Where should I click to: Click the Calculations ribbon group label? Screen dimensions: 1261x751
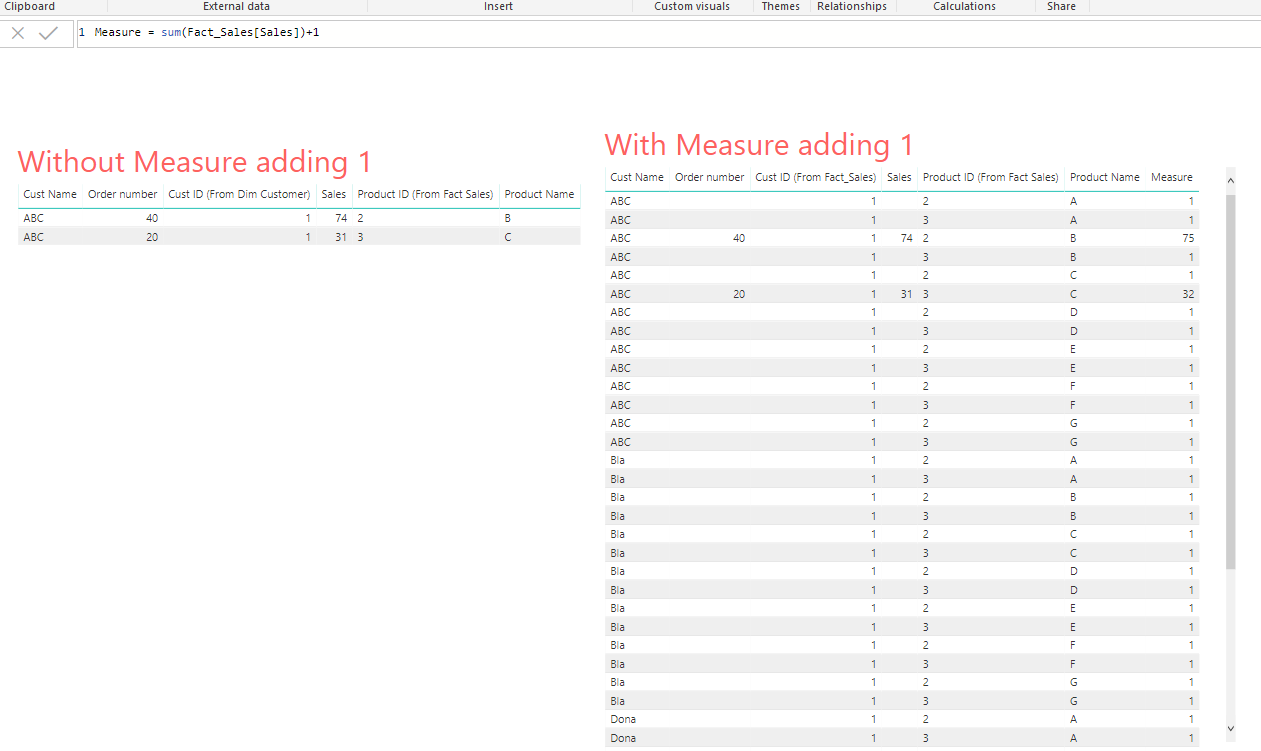964,6
